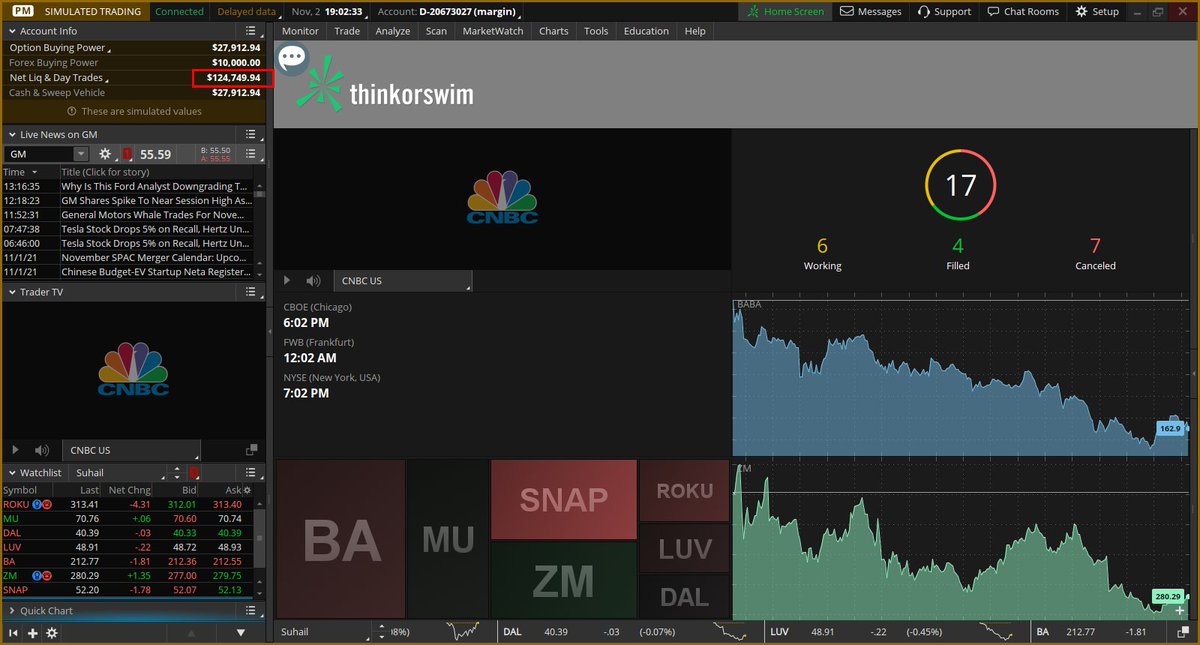The height and width of the screenshot is (645, 1200).
Task: Open Chat Rooms
Action: pyautogui.click(x=1022, y=11)
